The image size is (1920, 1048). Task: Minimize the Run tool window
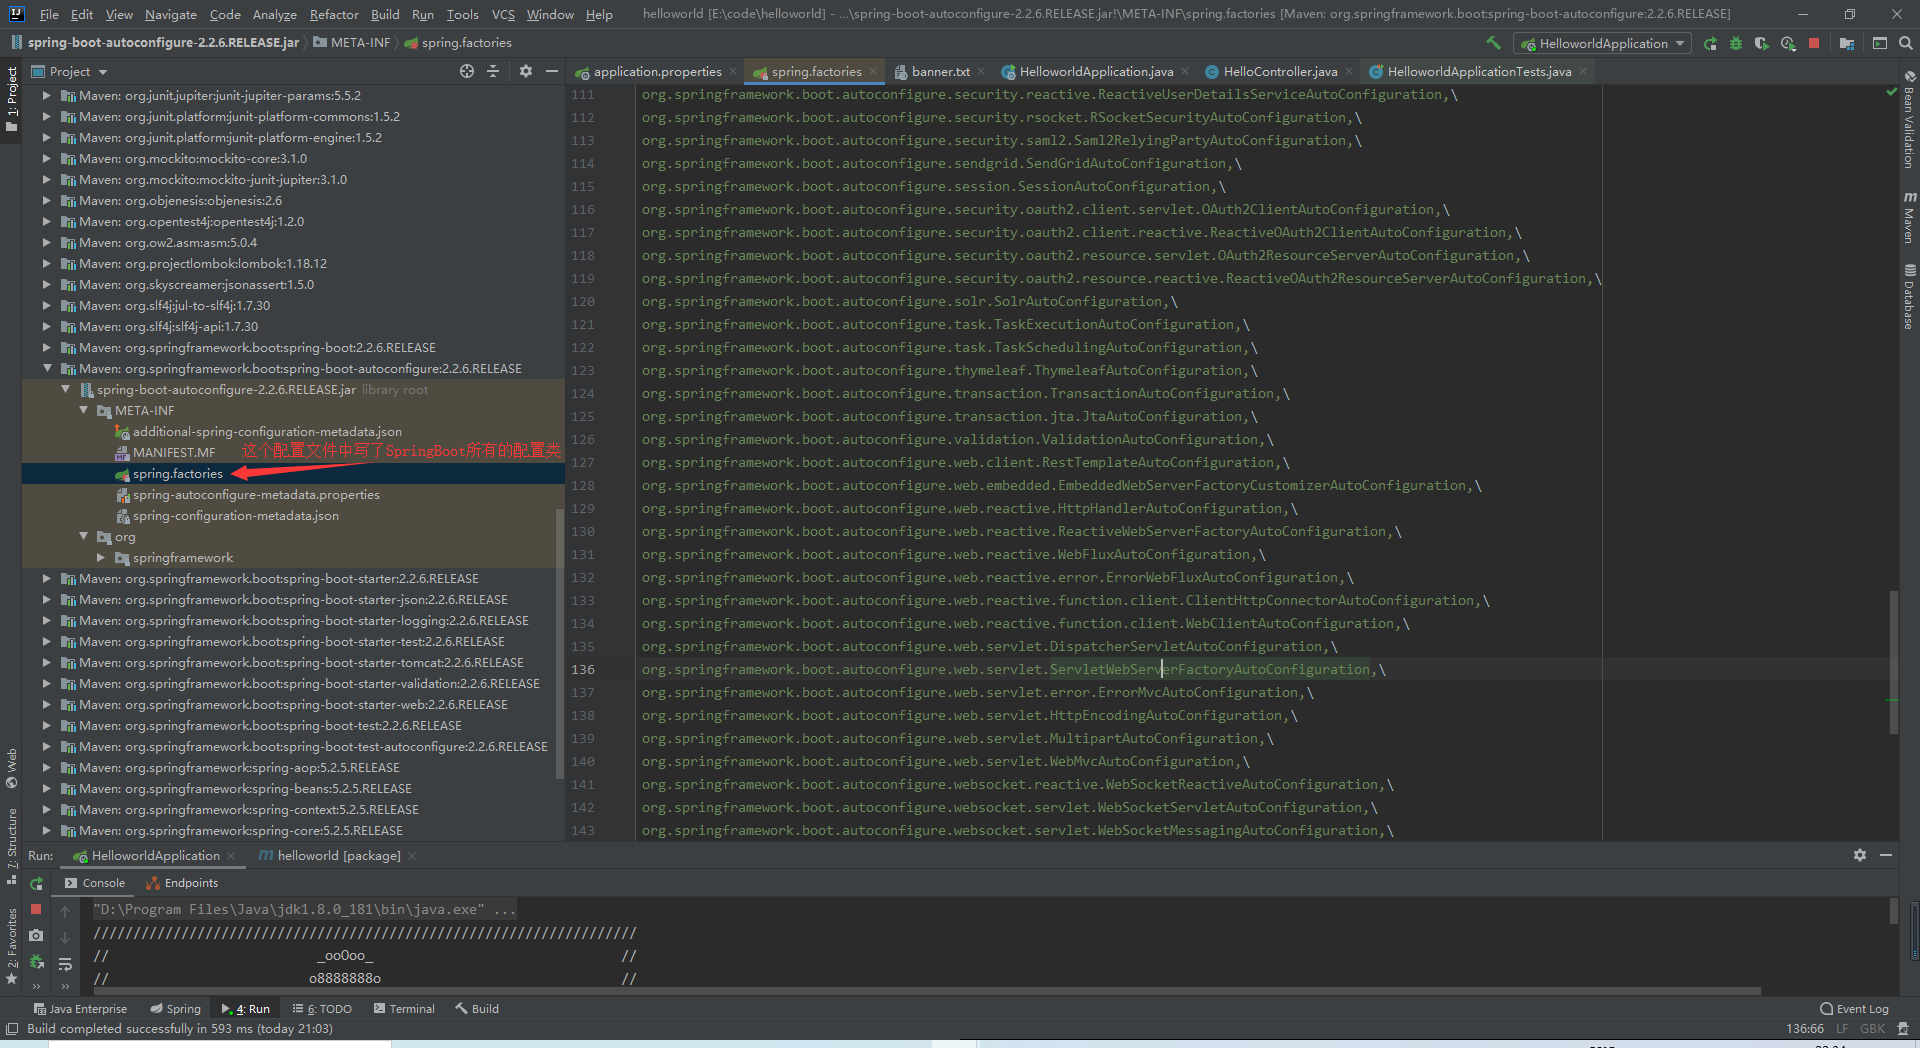pyautogui.click(x=1885, y=855)
